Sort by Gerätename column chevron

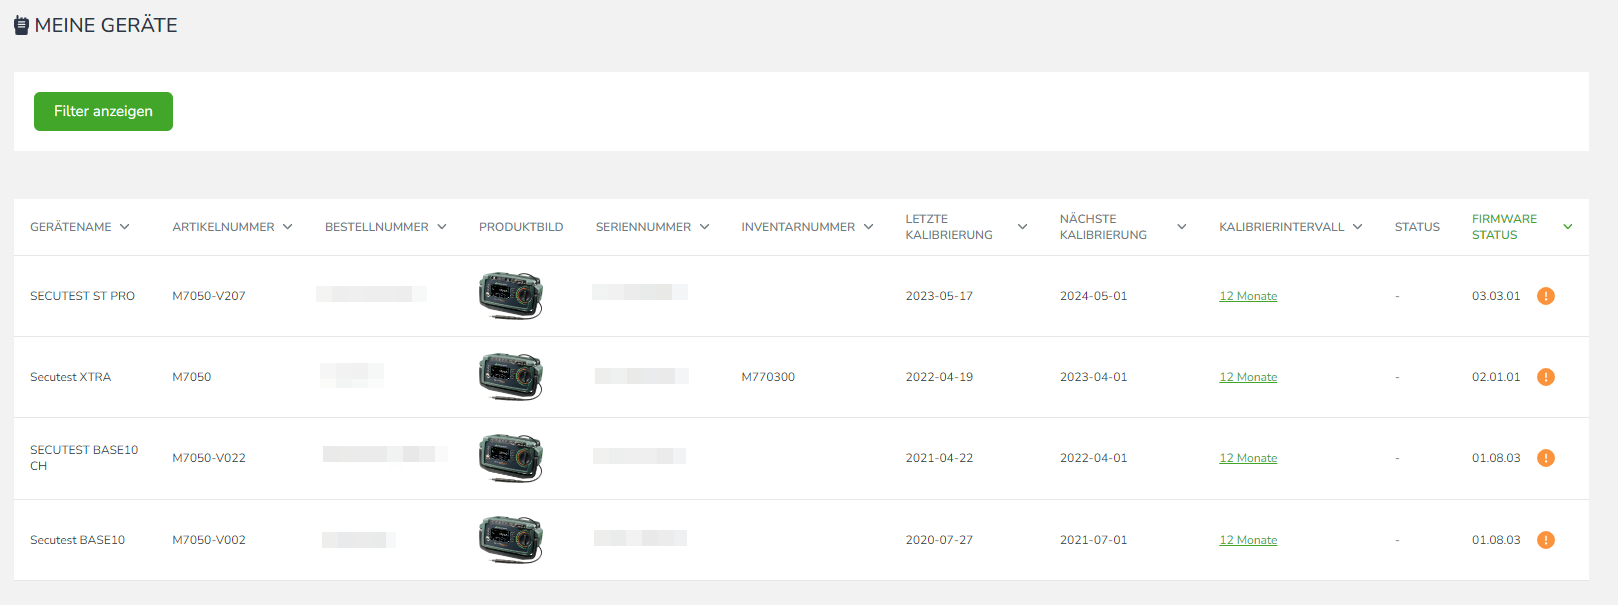(x=125, y=227)
